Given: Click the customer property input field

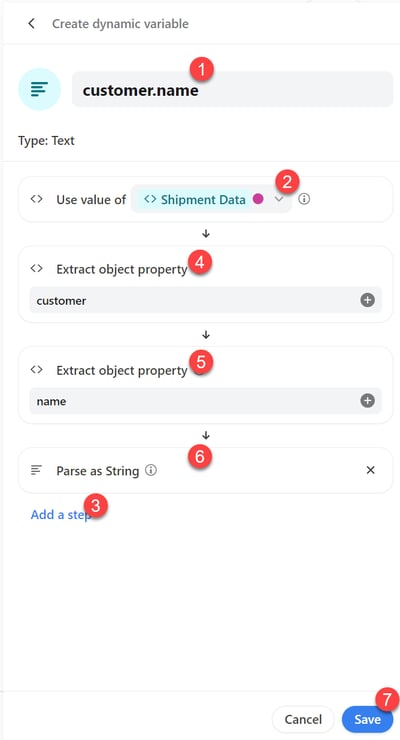Looking at the screenshot, I should (206, 300).
